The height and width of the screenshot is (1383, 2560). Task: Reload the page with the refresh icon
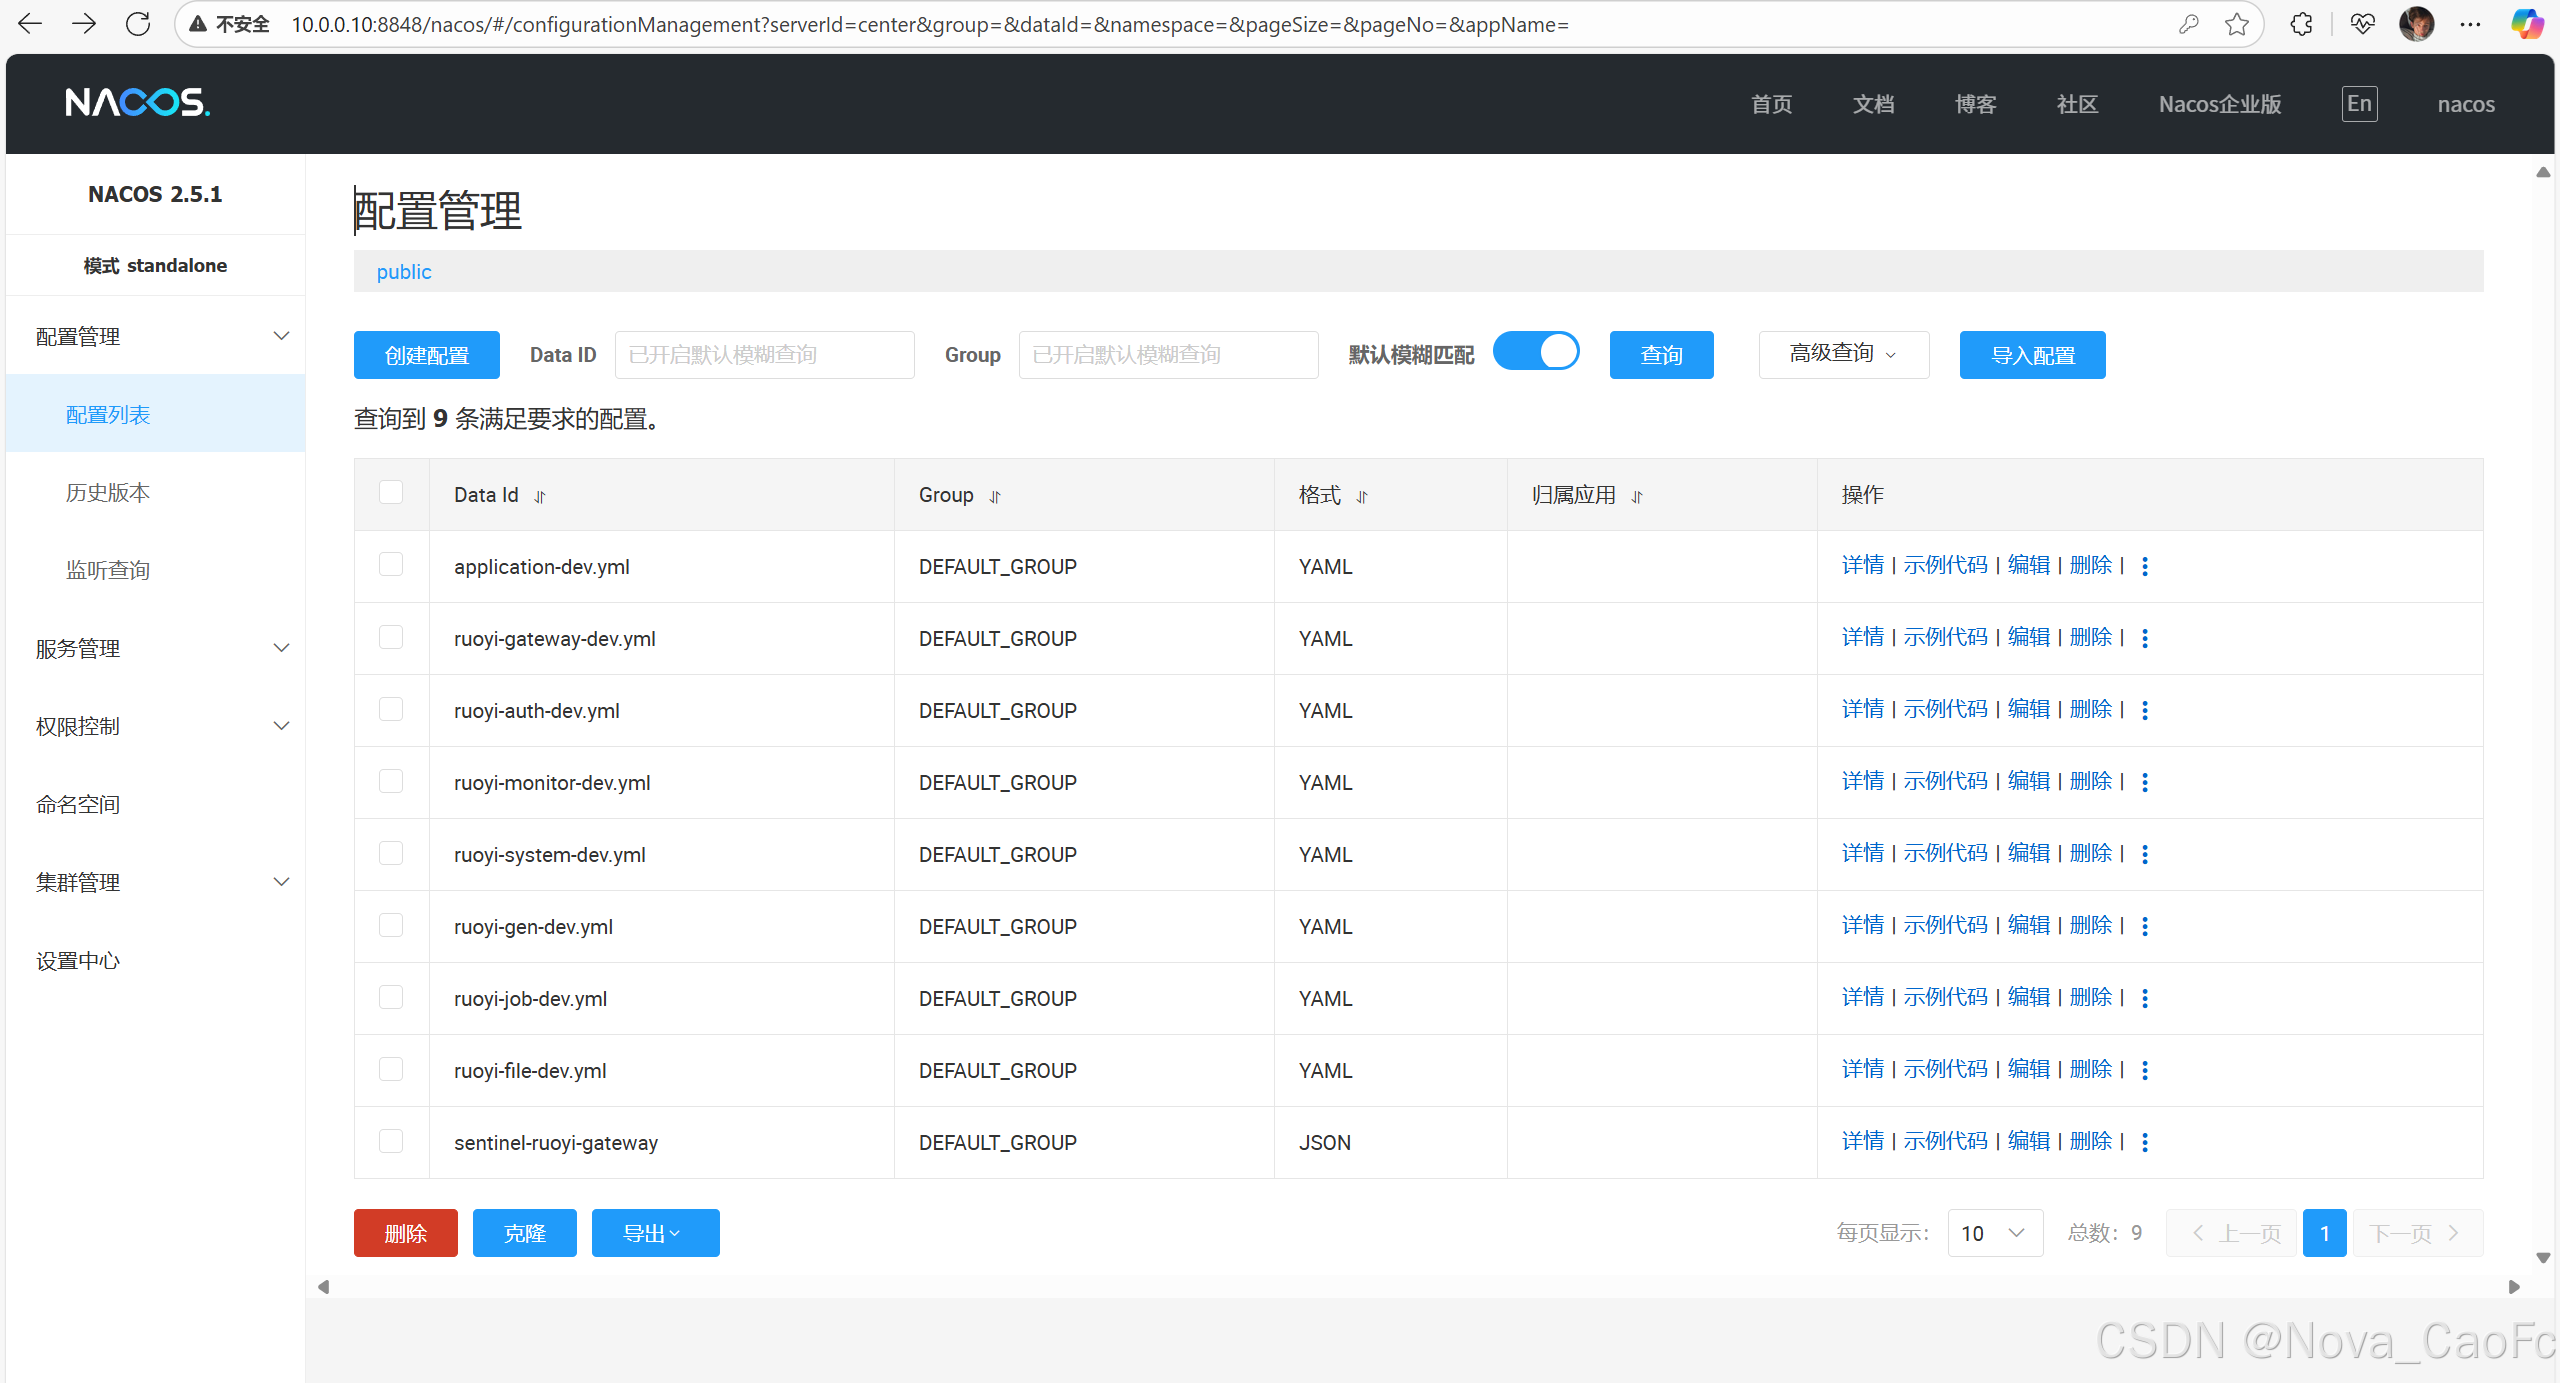(138, 24)
